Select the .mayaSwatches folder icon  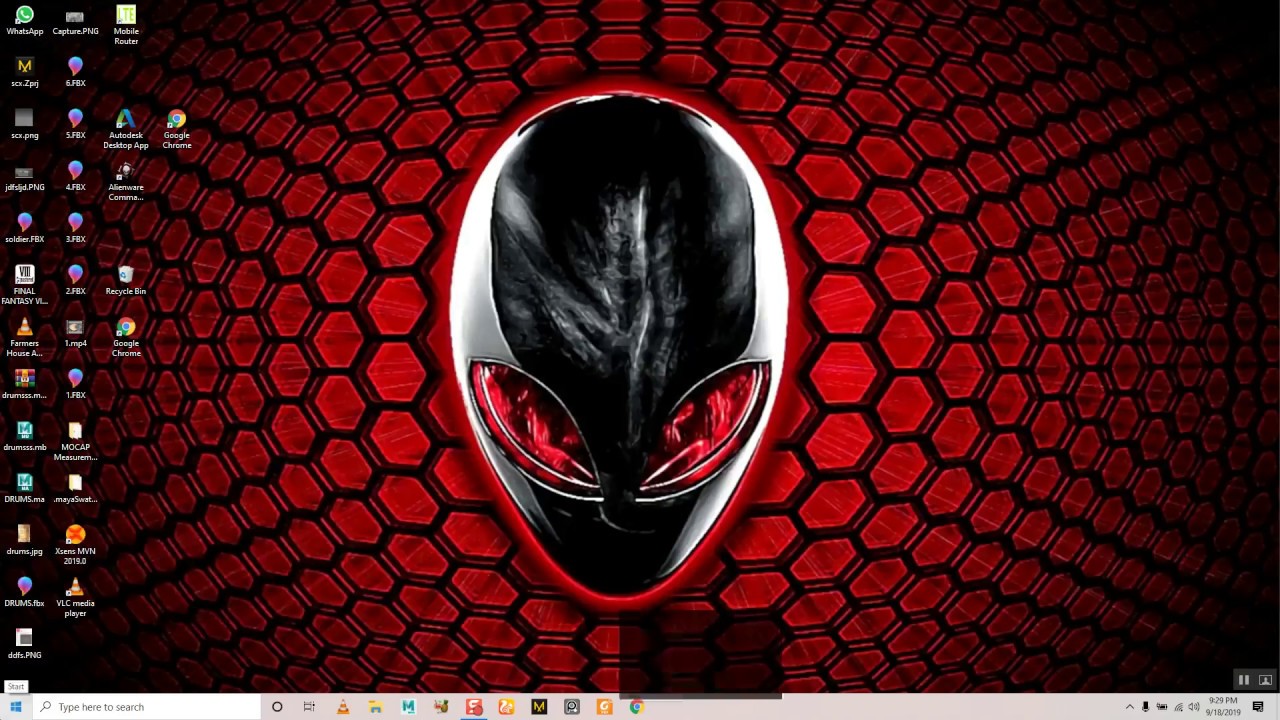click(75, 489)
